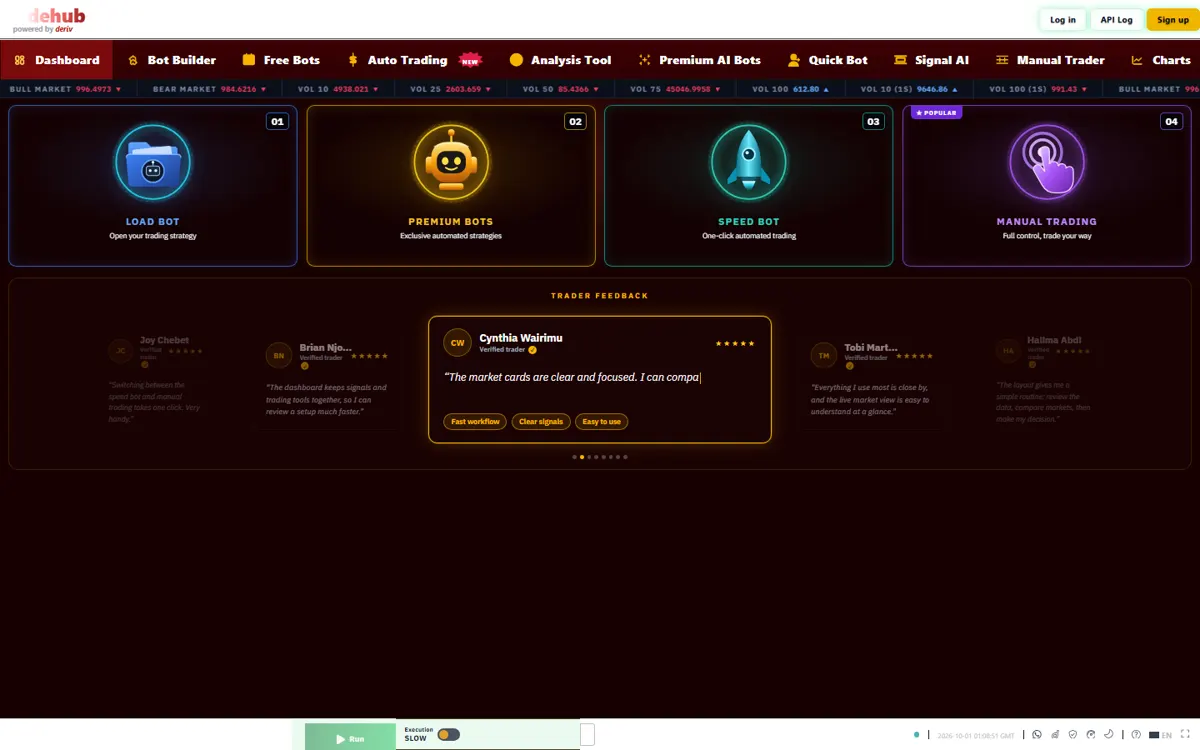The width and height of the screenshot is (1200, 750).
Task: Launch the Speed Bot rocket icon
Action: point(749,163)
